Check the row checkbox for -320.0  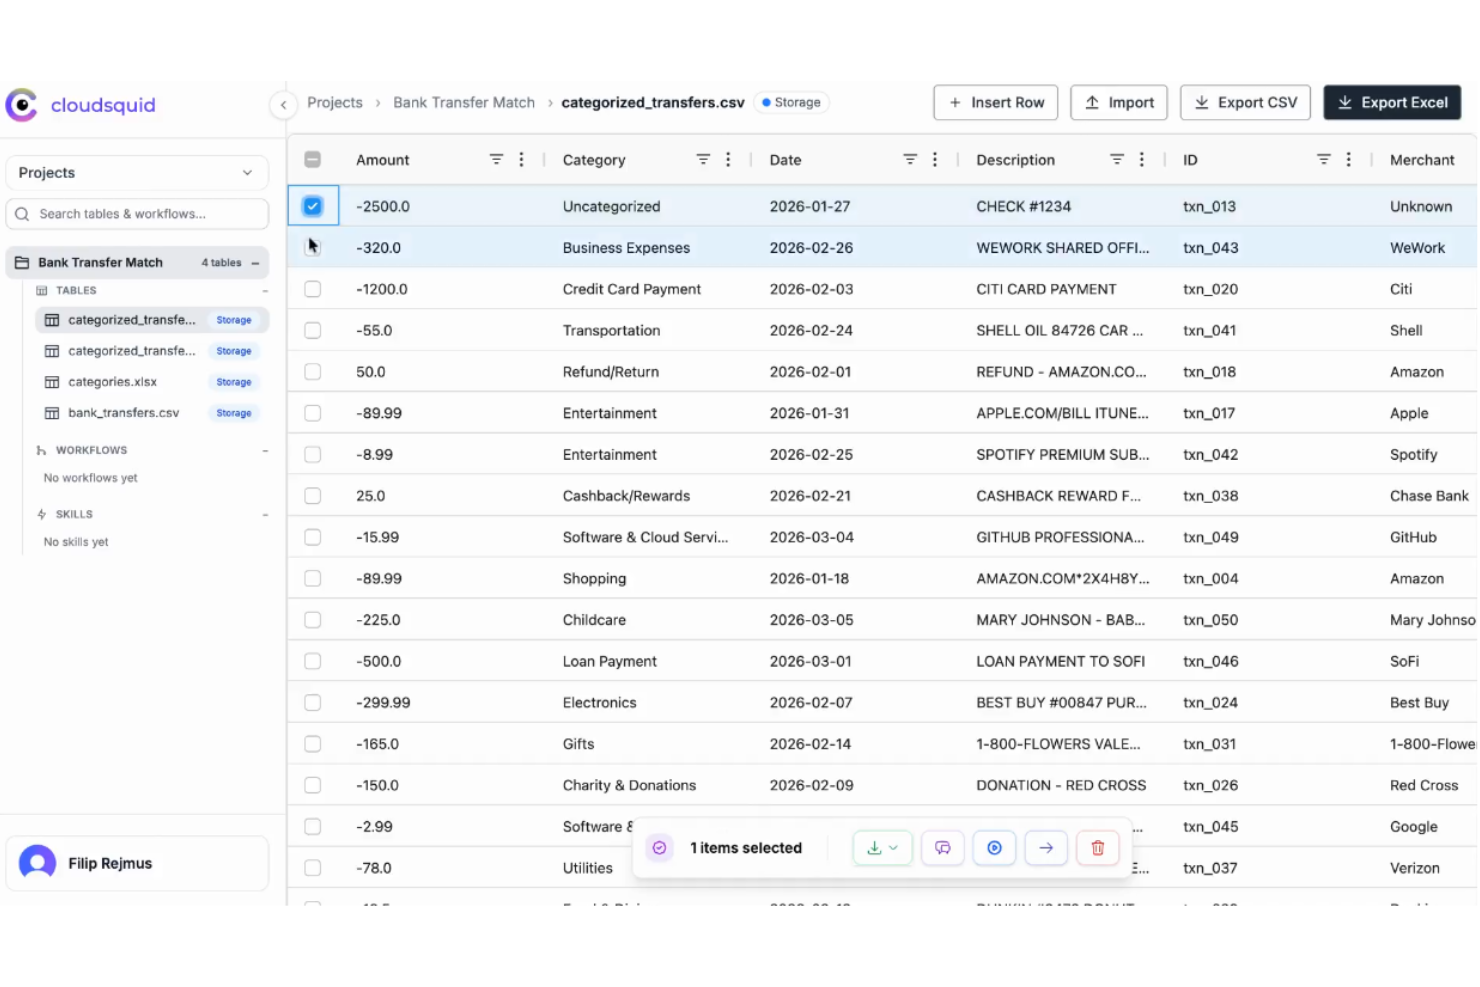pos(313,247)
